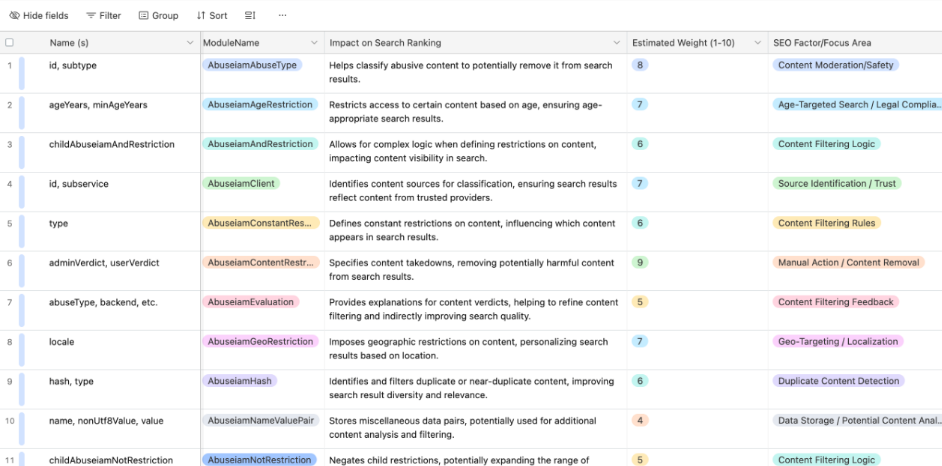Open the Sort options
The width and height of the screenshot is (942, 466).
coord(212,16)
